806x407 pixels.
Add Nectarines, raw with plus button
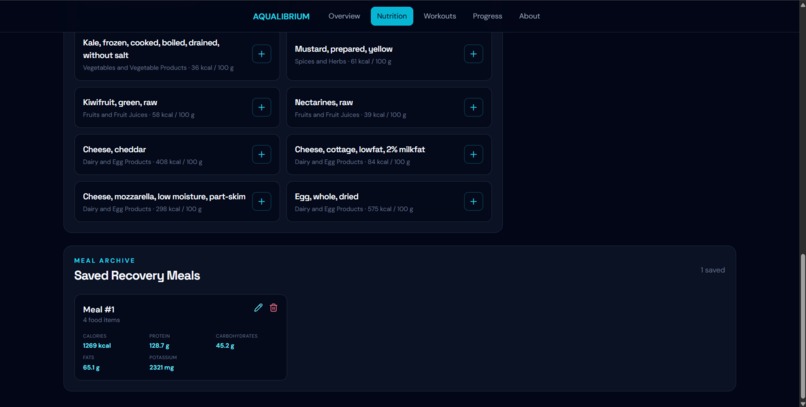pyautogui.click(x=473, y=107)
